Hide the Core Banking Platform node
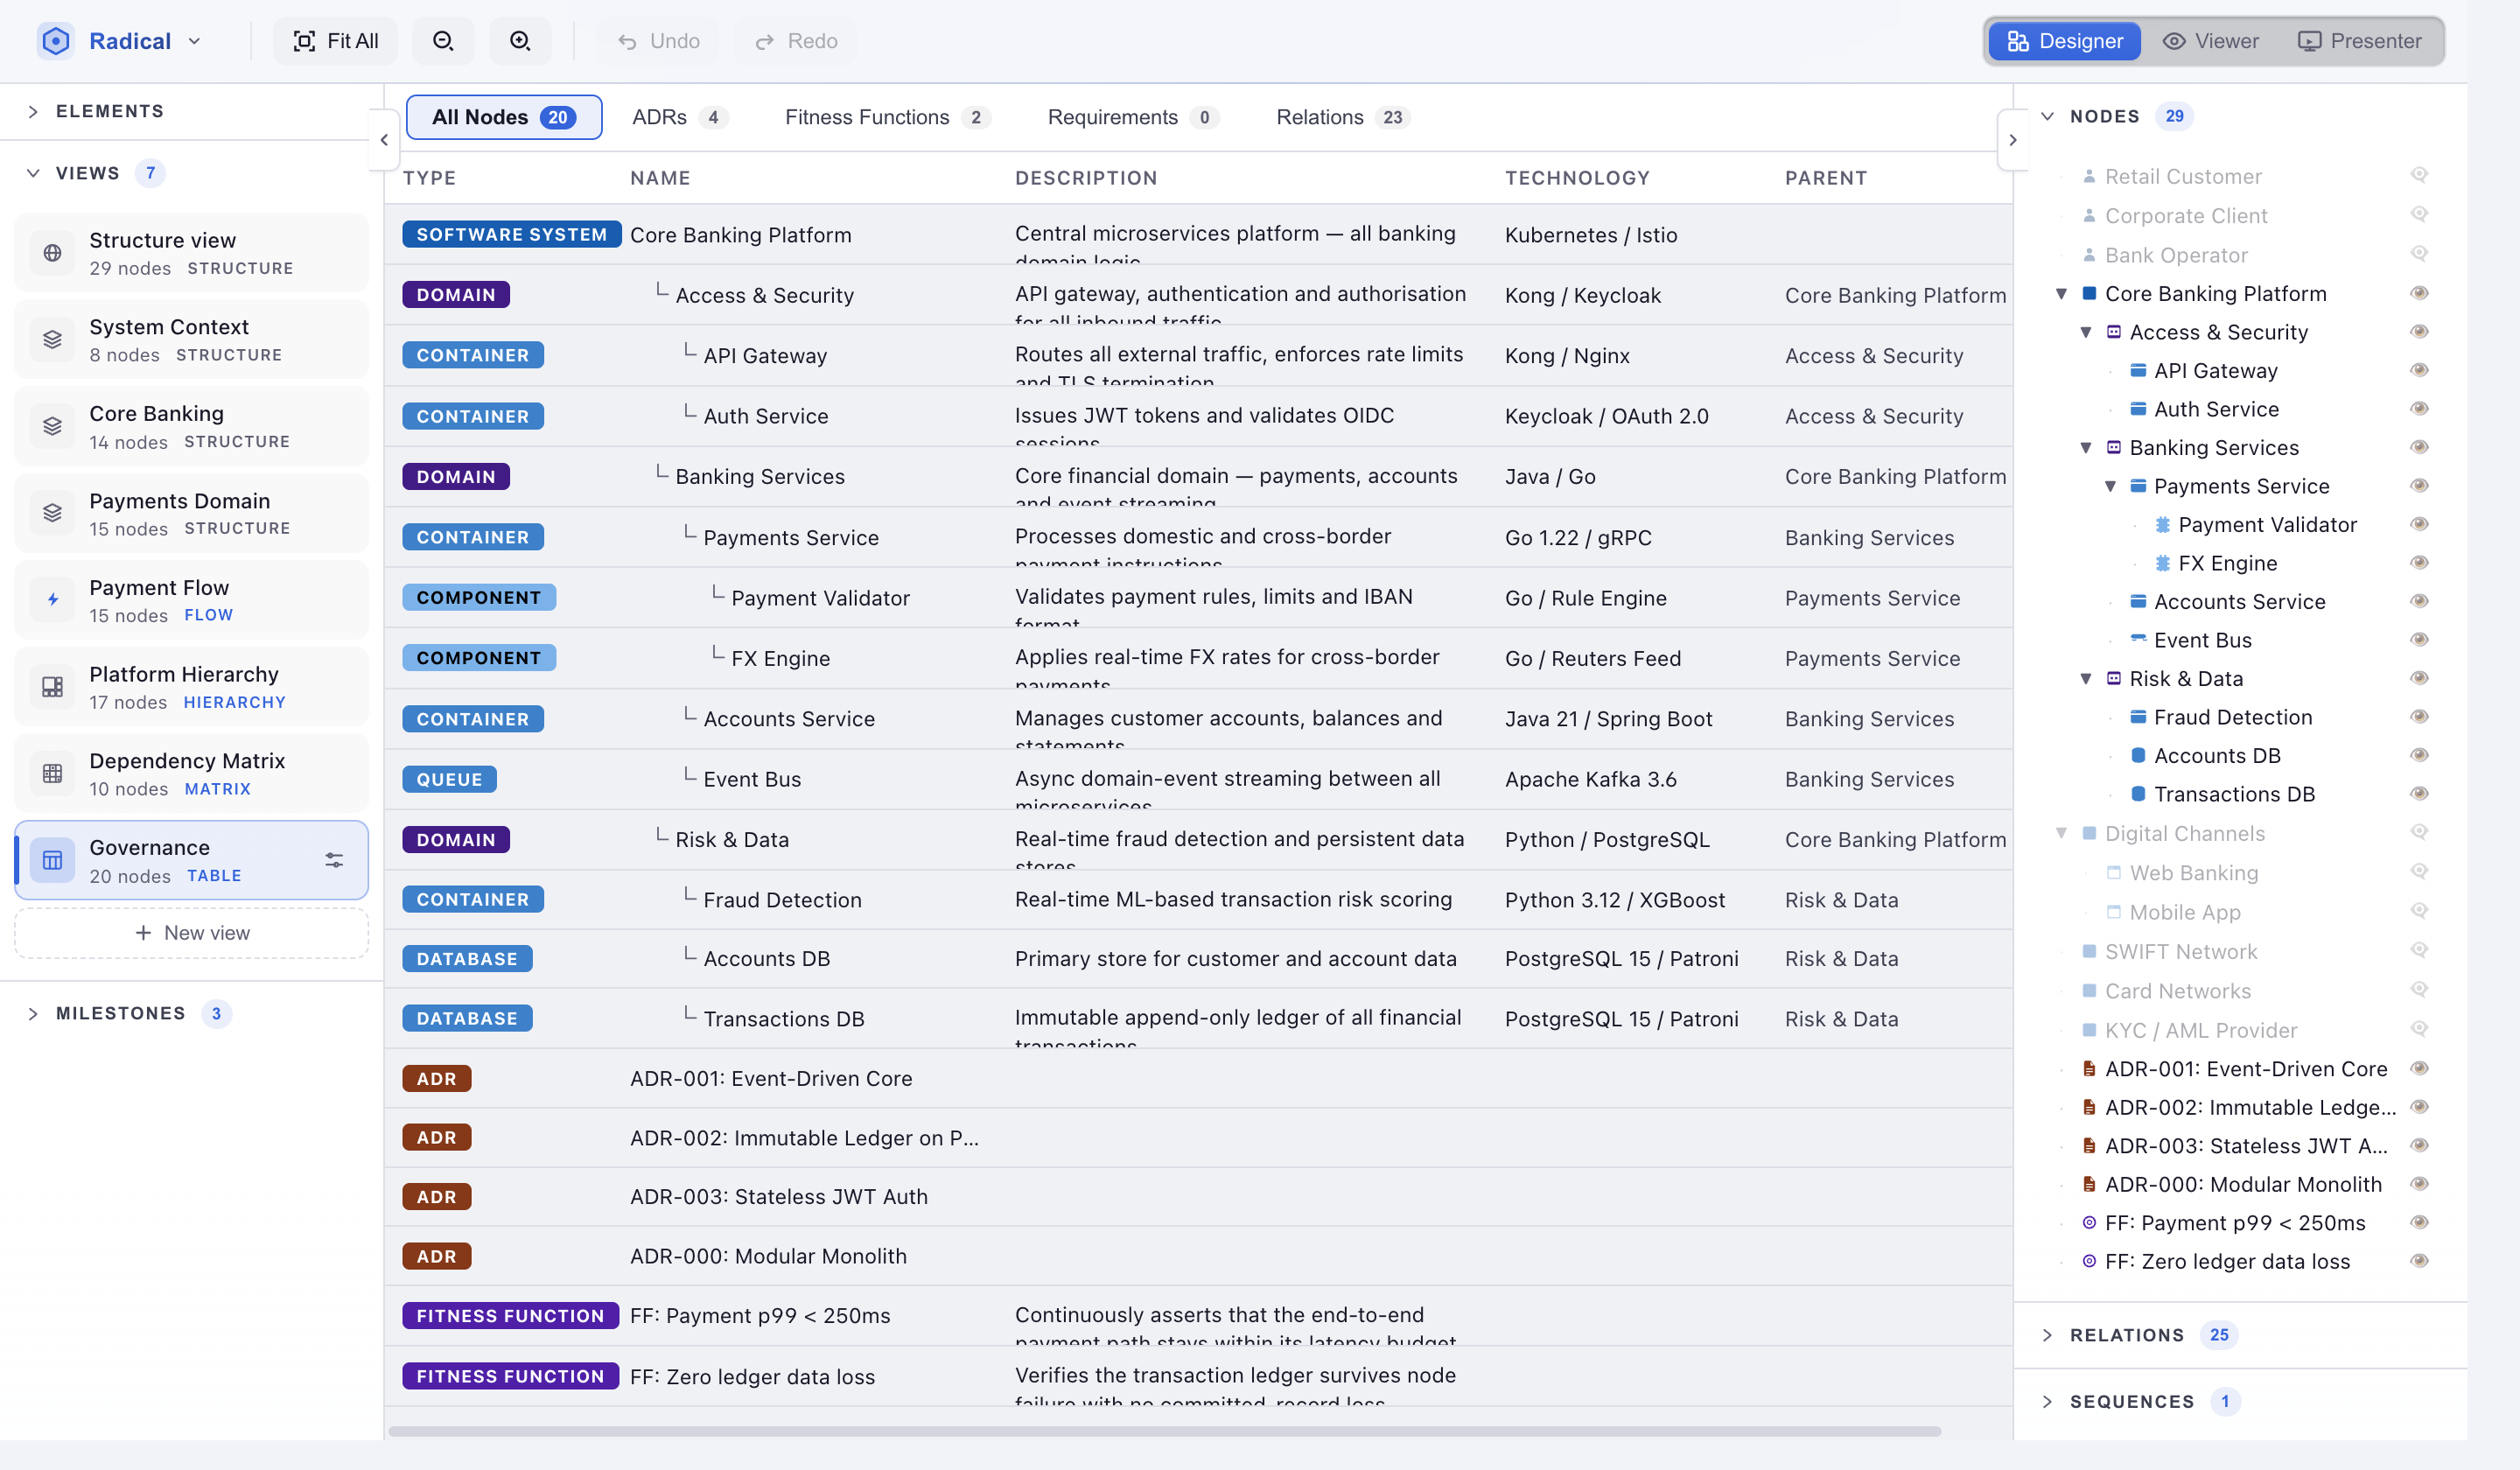2520x1470 pixels. (x=2419, y=293)
